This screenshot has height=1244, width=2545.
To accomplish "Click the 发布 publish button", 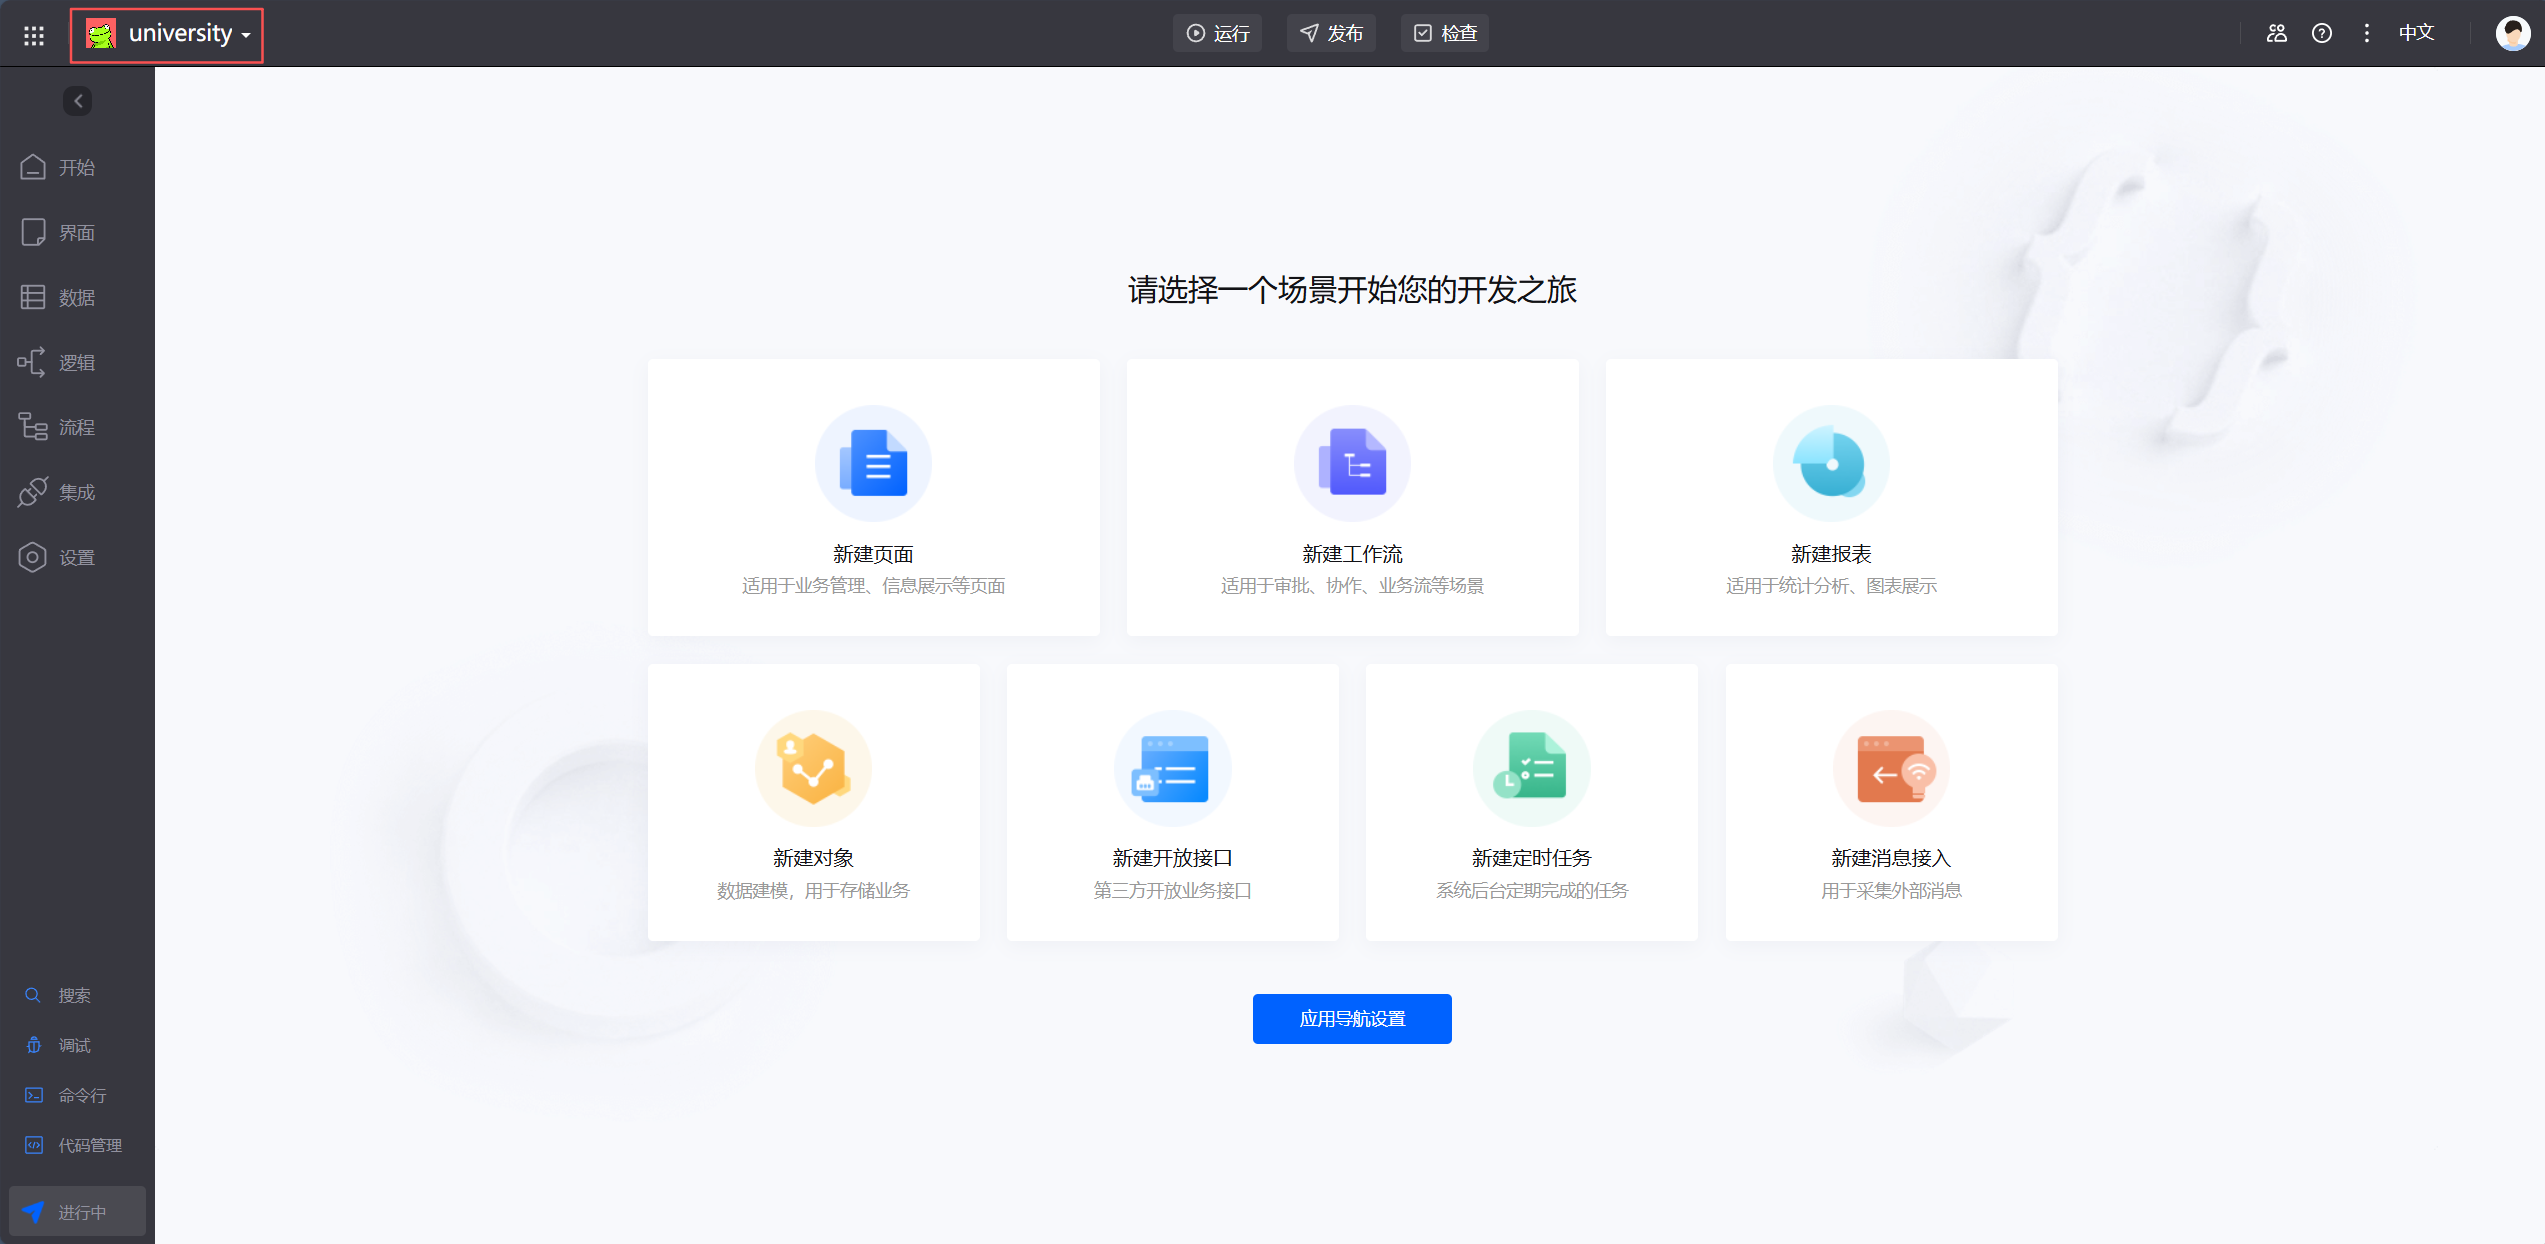I will [1331, 33].
